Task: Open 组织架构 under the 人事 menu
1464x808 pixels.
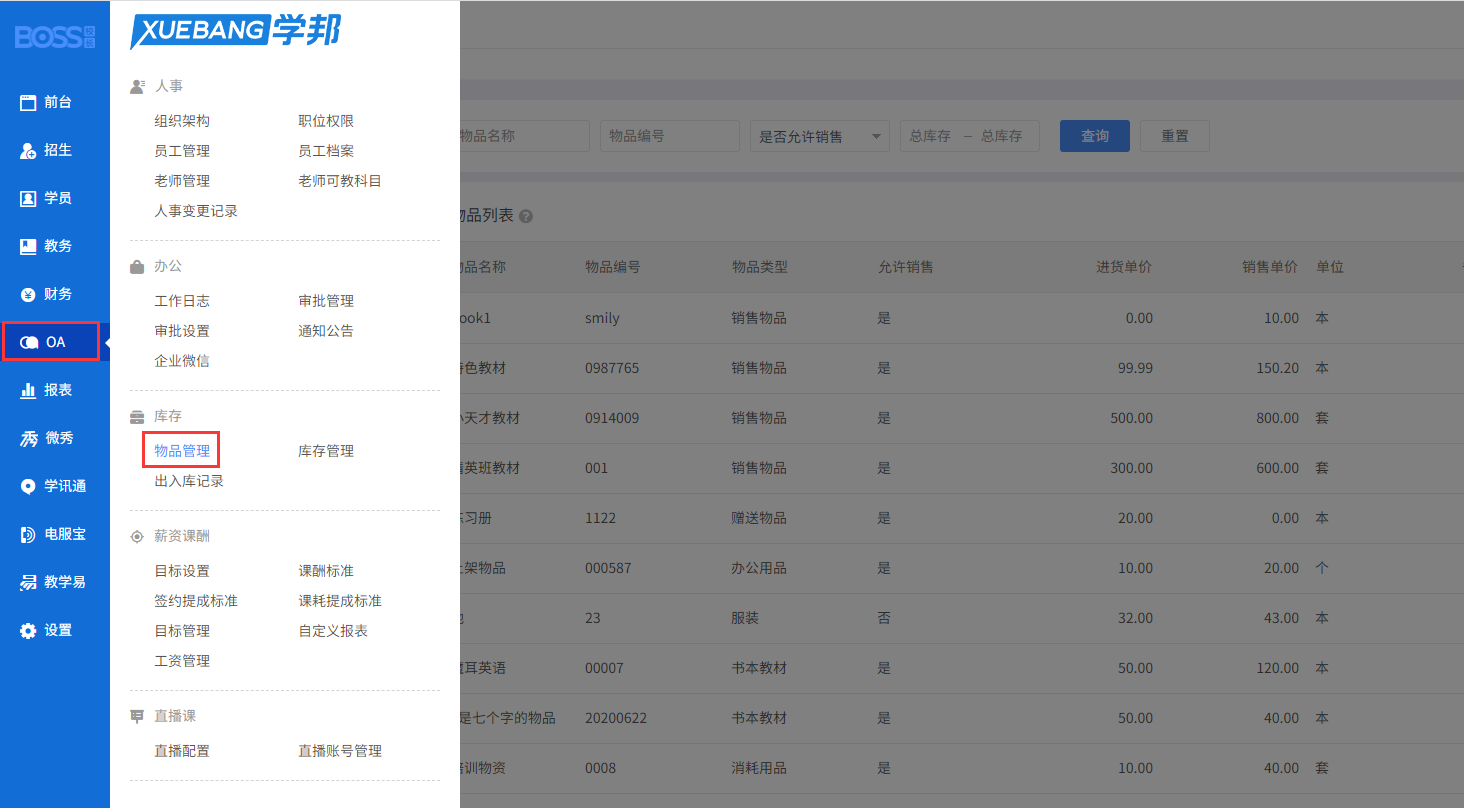Action: pos(182,121)
